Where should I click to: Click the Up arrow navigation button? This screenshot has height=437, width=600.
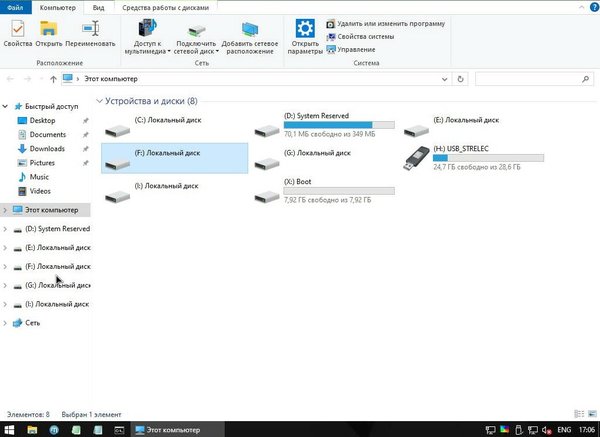(x=53, y=78)
